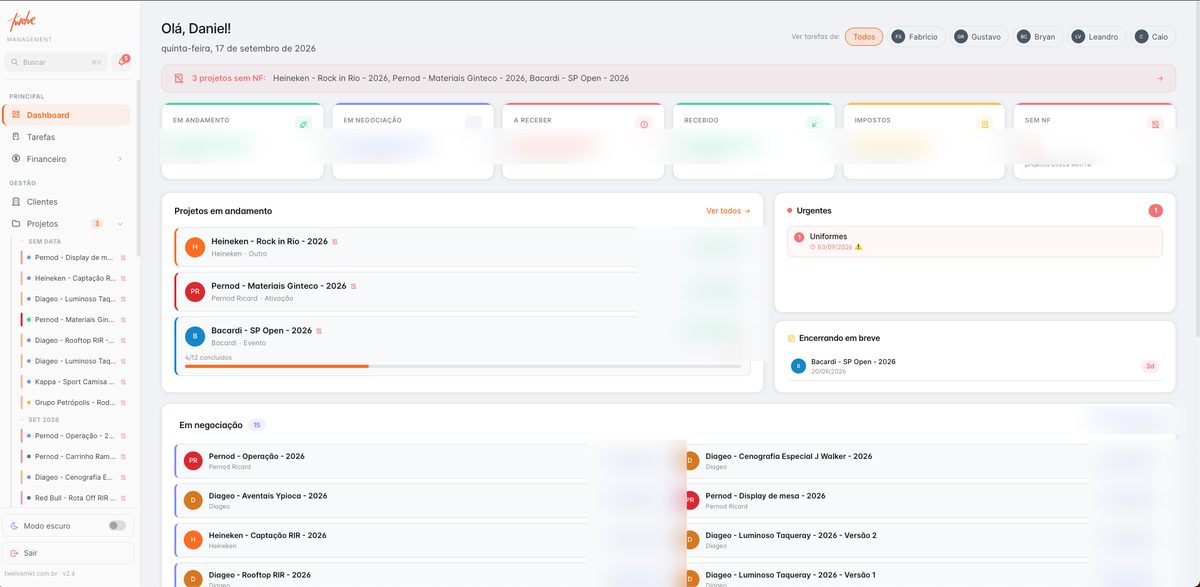Viewport: 1200px width, 587px height.
Task: Click the Sem NF card icon
Action: [x=1155, y=124]
